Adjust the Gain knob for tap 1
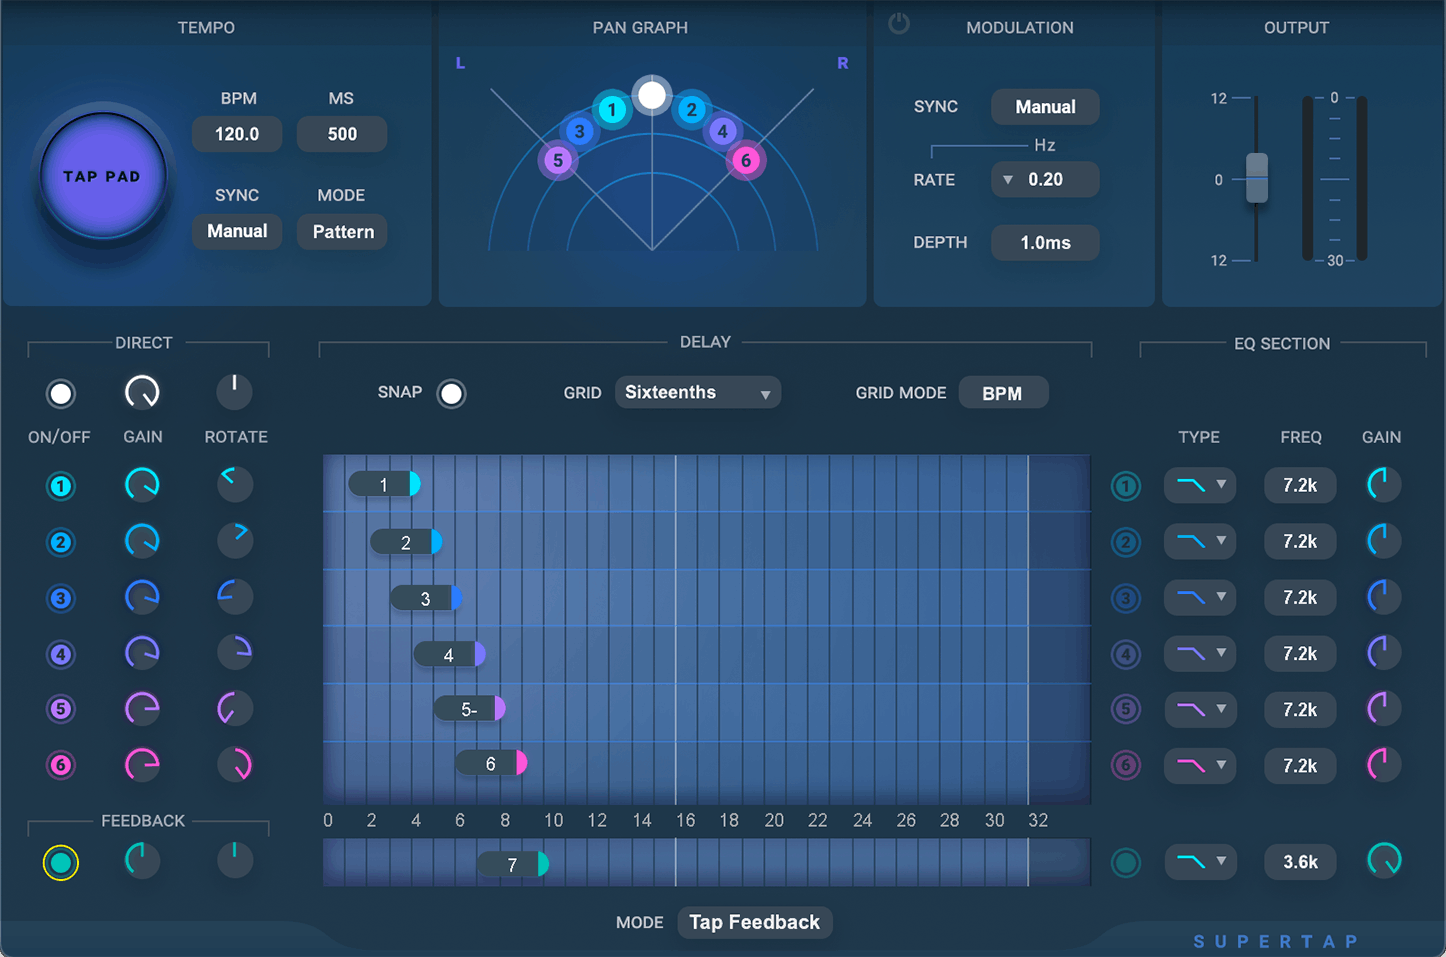 point(142,484)
